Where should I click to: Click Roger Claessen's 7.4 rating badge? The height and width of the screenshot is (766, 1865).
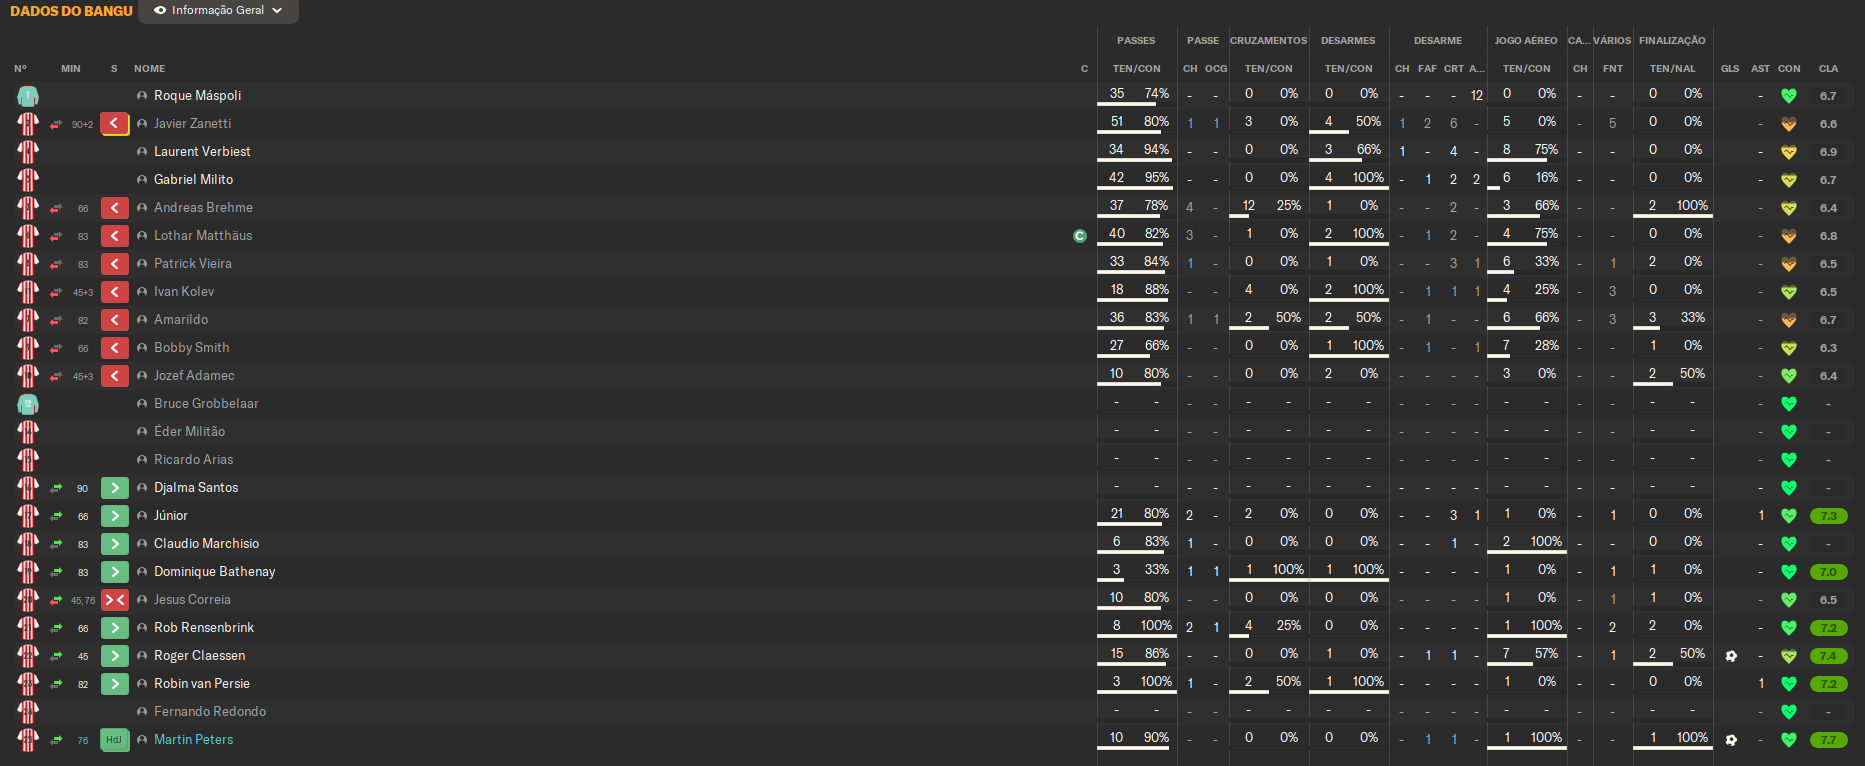(1828, 656)
